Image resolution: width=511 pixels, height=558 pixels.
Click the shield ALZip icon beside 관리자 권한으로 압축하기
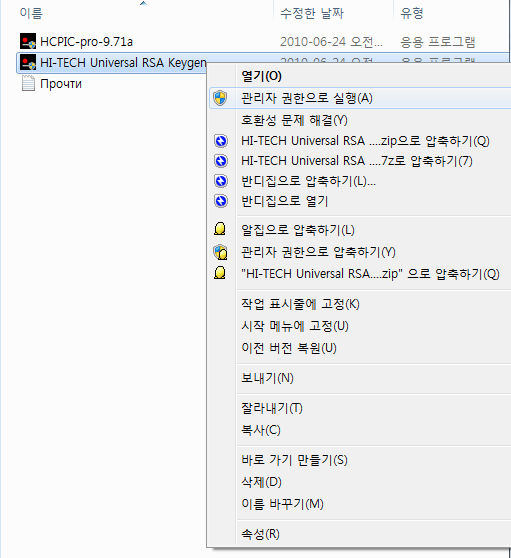[220, 252]
